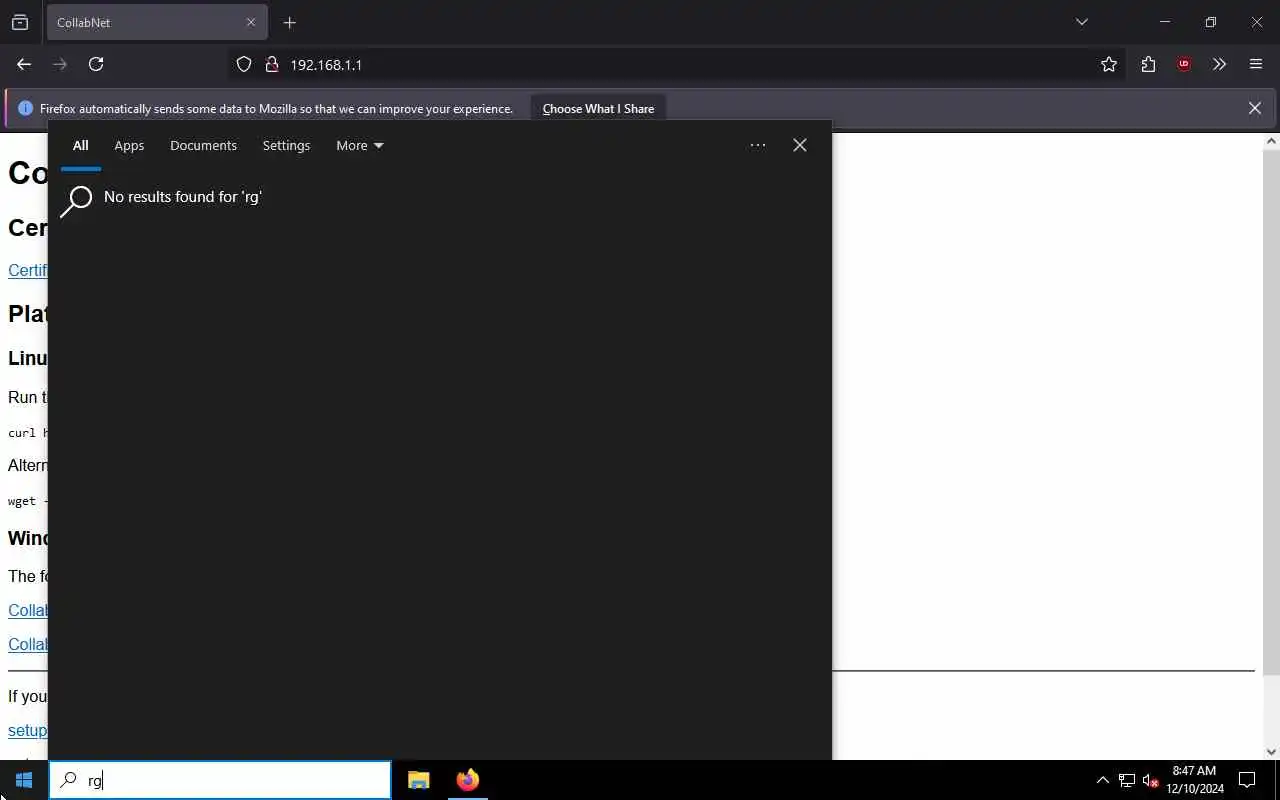Open the Windows notification center
The width and height of the screenshot is (1280, 800).
(x=1247, y=780)
